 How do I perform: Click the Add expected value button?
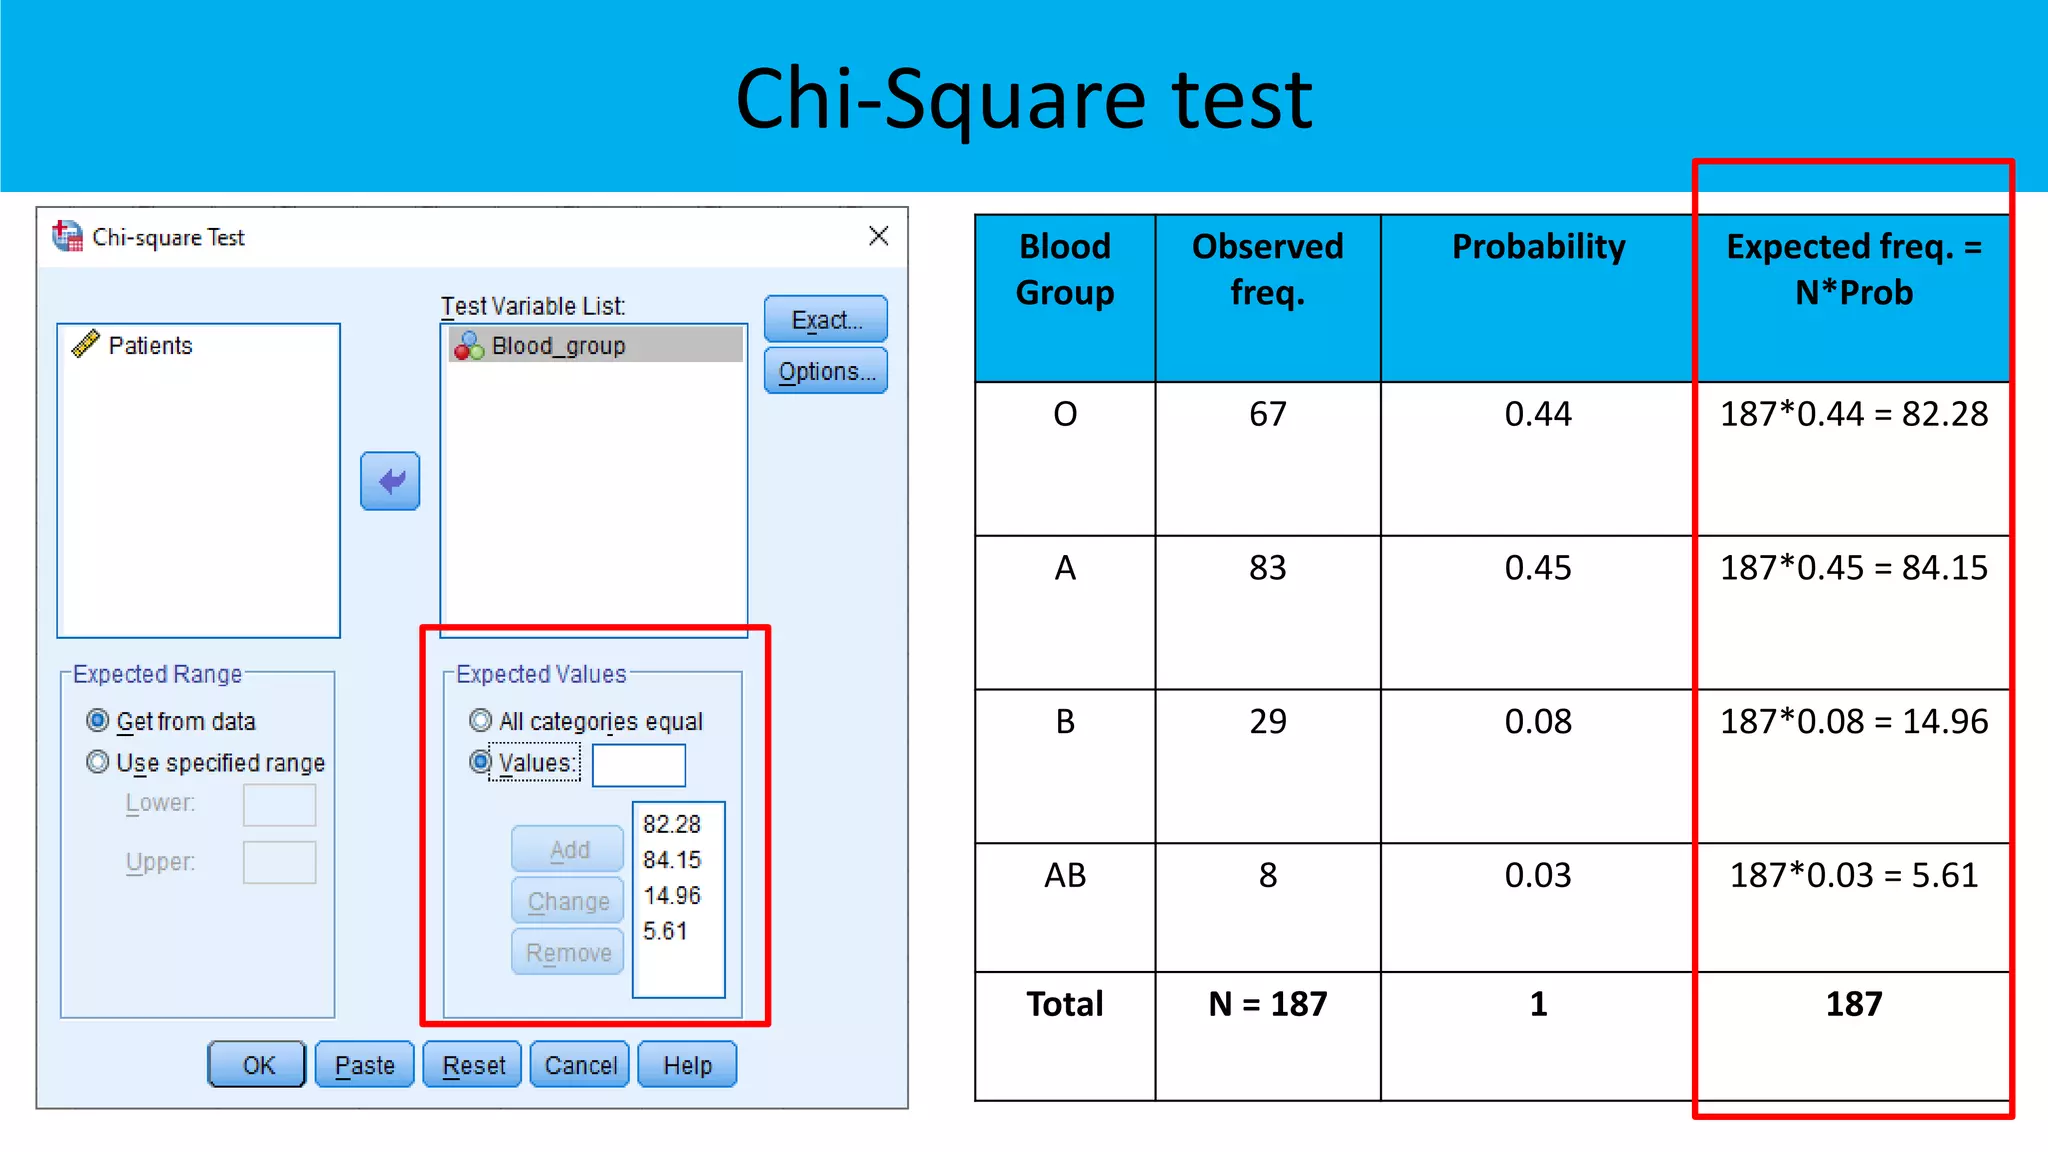[568, 849]
